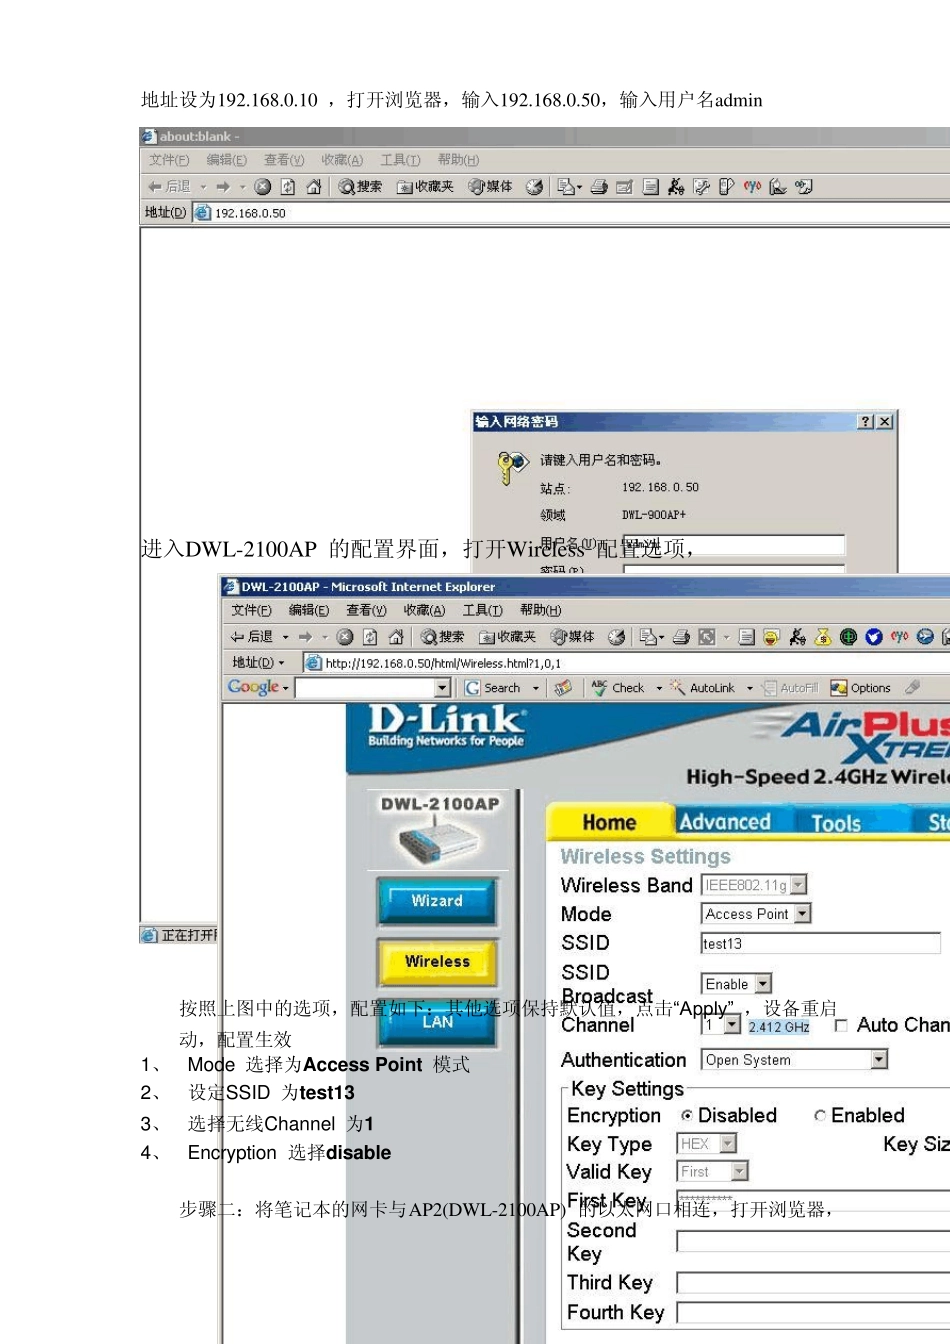Switch to Tools tab in D-Link page
Viewport: 950px width, 1344px height.
(836, 823)
